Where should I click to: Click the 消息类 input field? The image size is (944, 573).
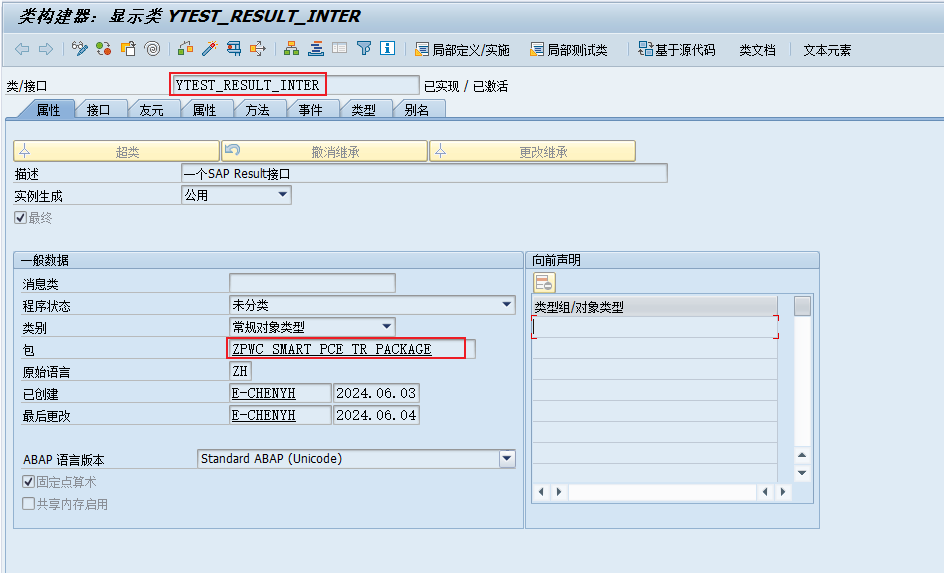(312, 283)
